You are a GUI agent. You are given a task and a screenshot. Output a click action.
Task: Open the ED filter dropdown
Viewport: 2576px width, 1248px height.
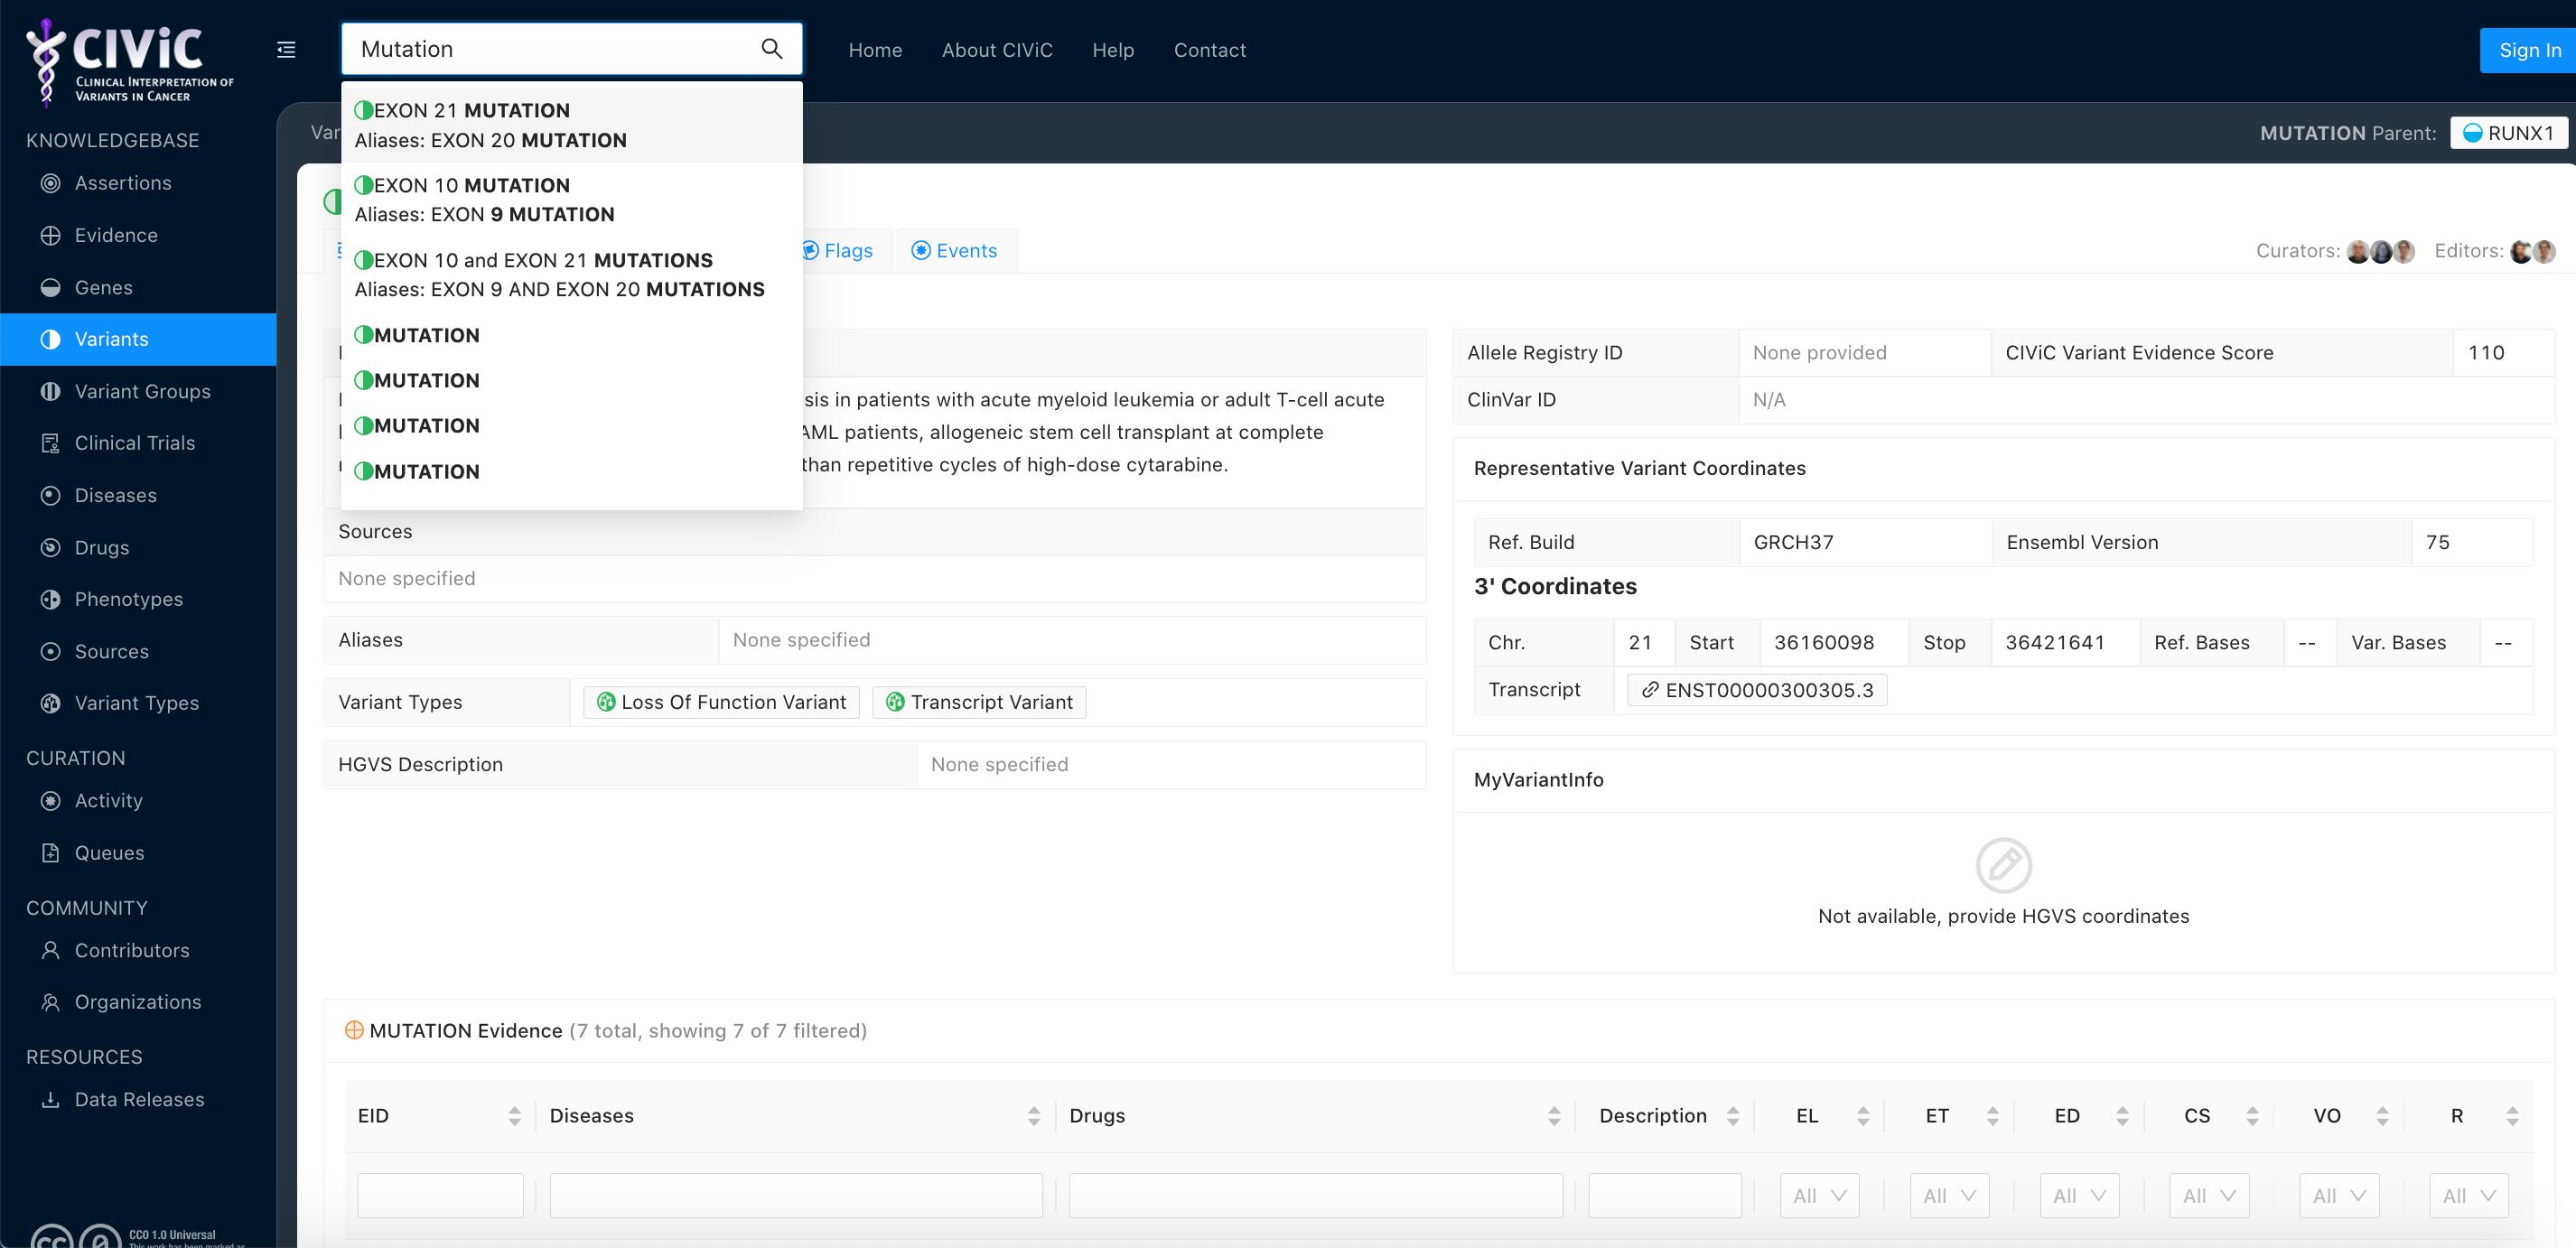point(2079,1195)
